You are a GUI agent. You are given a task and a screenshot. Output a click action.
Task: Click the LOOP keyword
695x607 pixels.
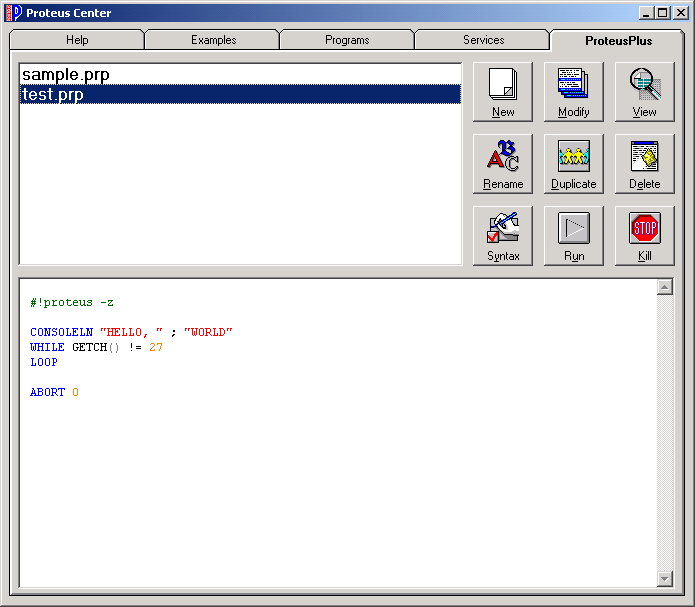pos(44,362)
